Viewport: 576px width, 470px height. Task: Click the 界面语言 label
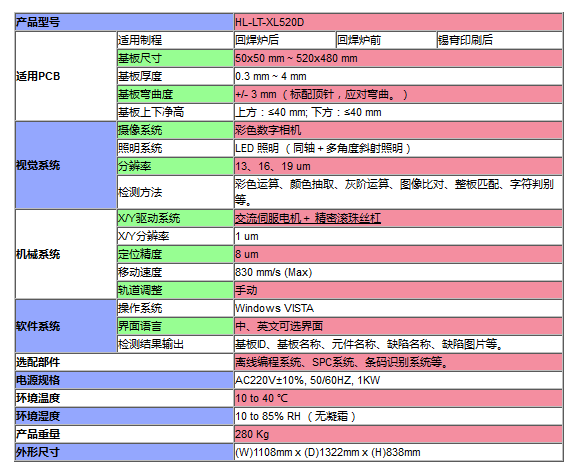point(175,326)
